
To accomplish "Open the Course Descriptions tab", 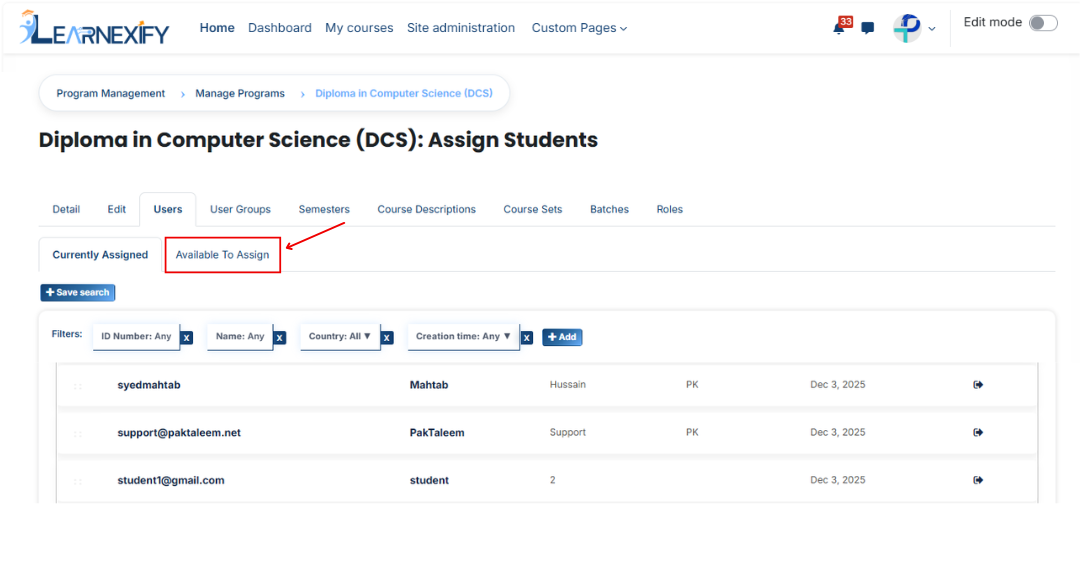I will [426, 209].
